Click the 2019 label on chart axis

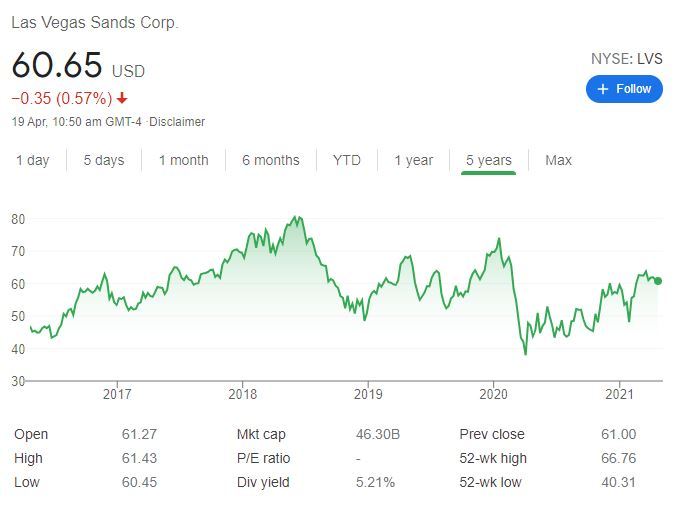[368, 392]
